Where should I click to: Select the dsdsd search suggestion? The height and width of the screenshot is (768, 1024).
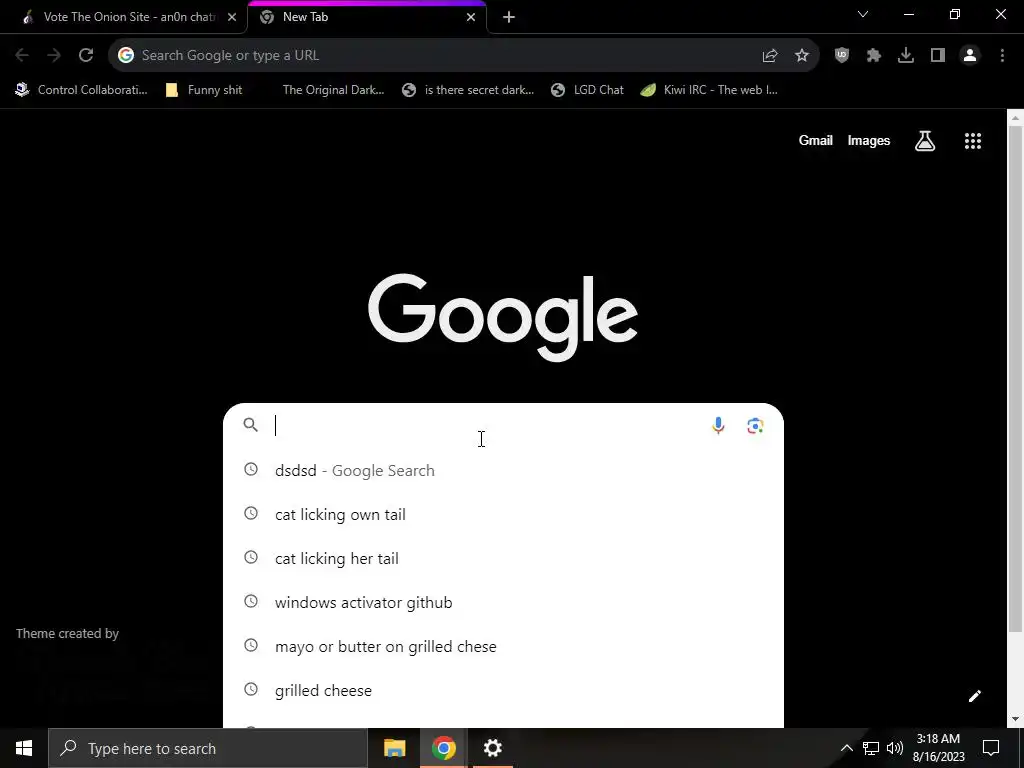pos(503,470)
